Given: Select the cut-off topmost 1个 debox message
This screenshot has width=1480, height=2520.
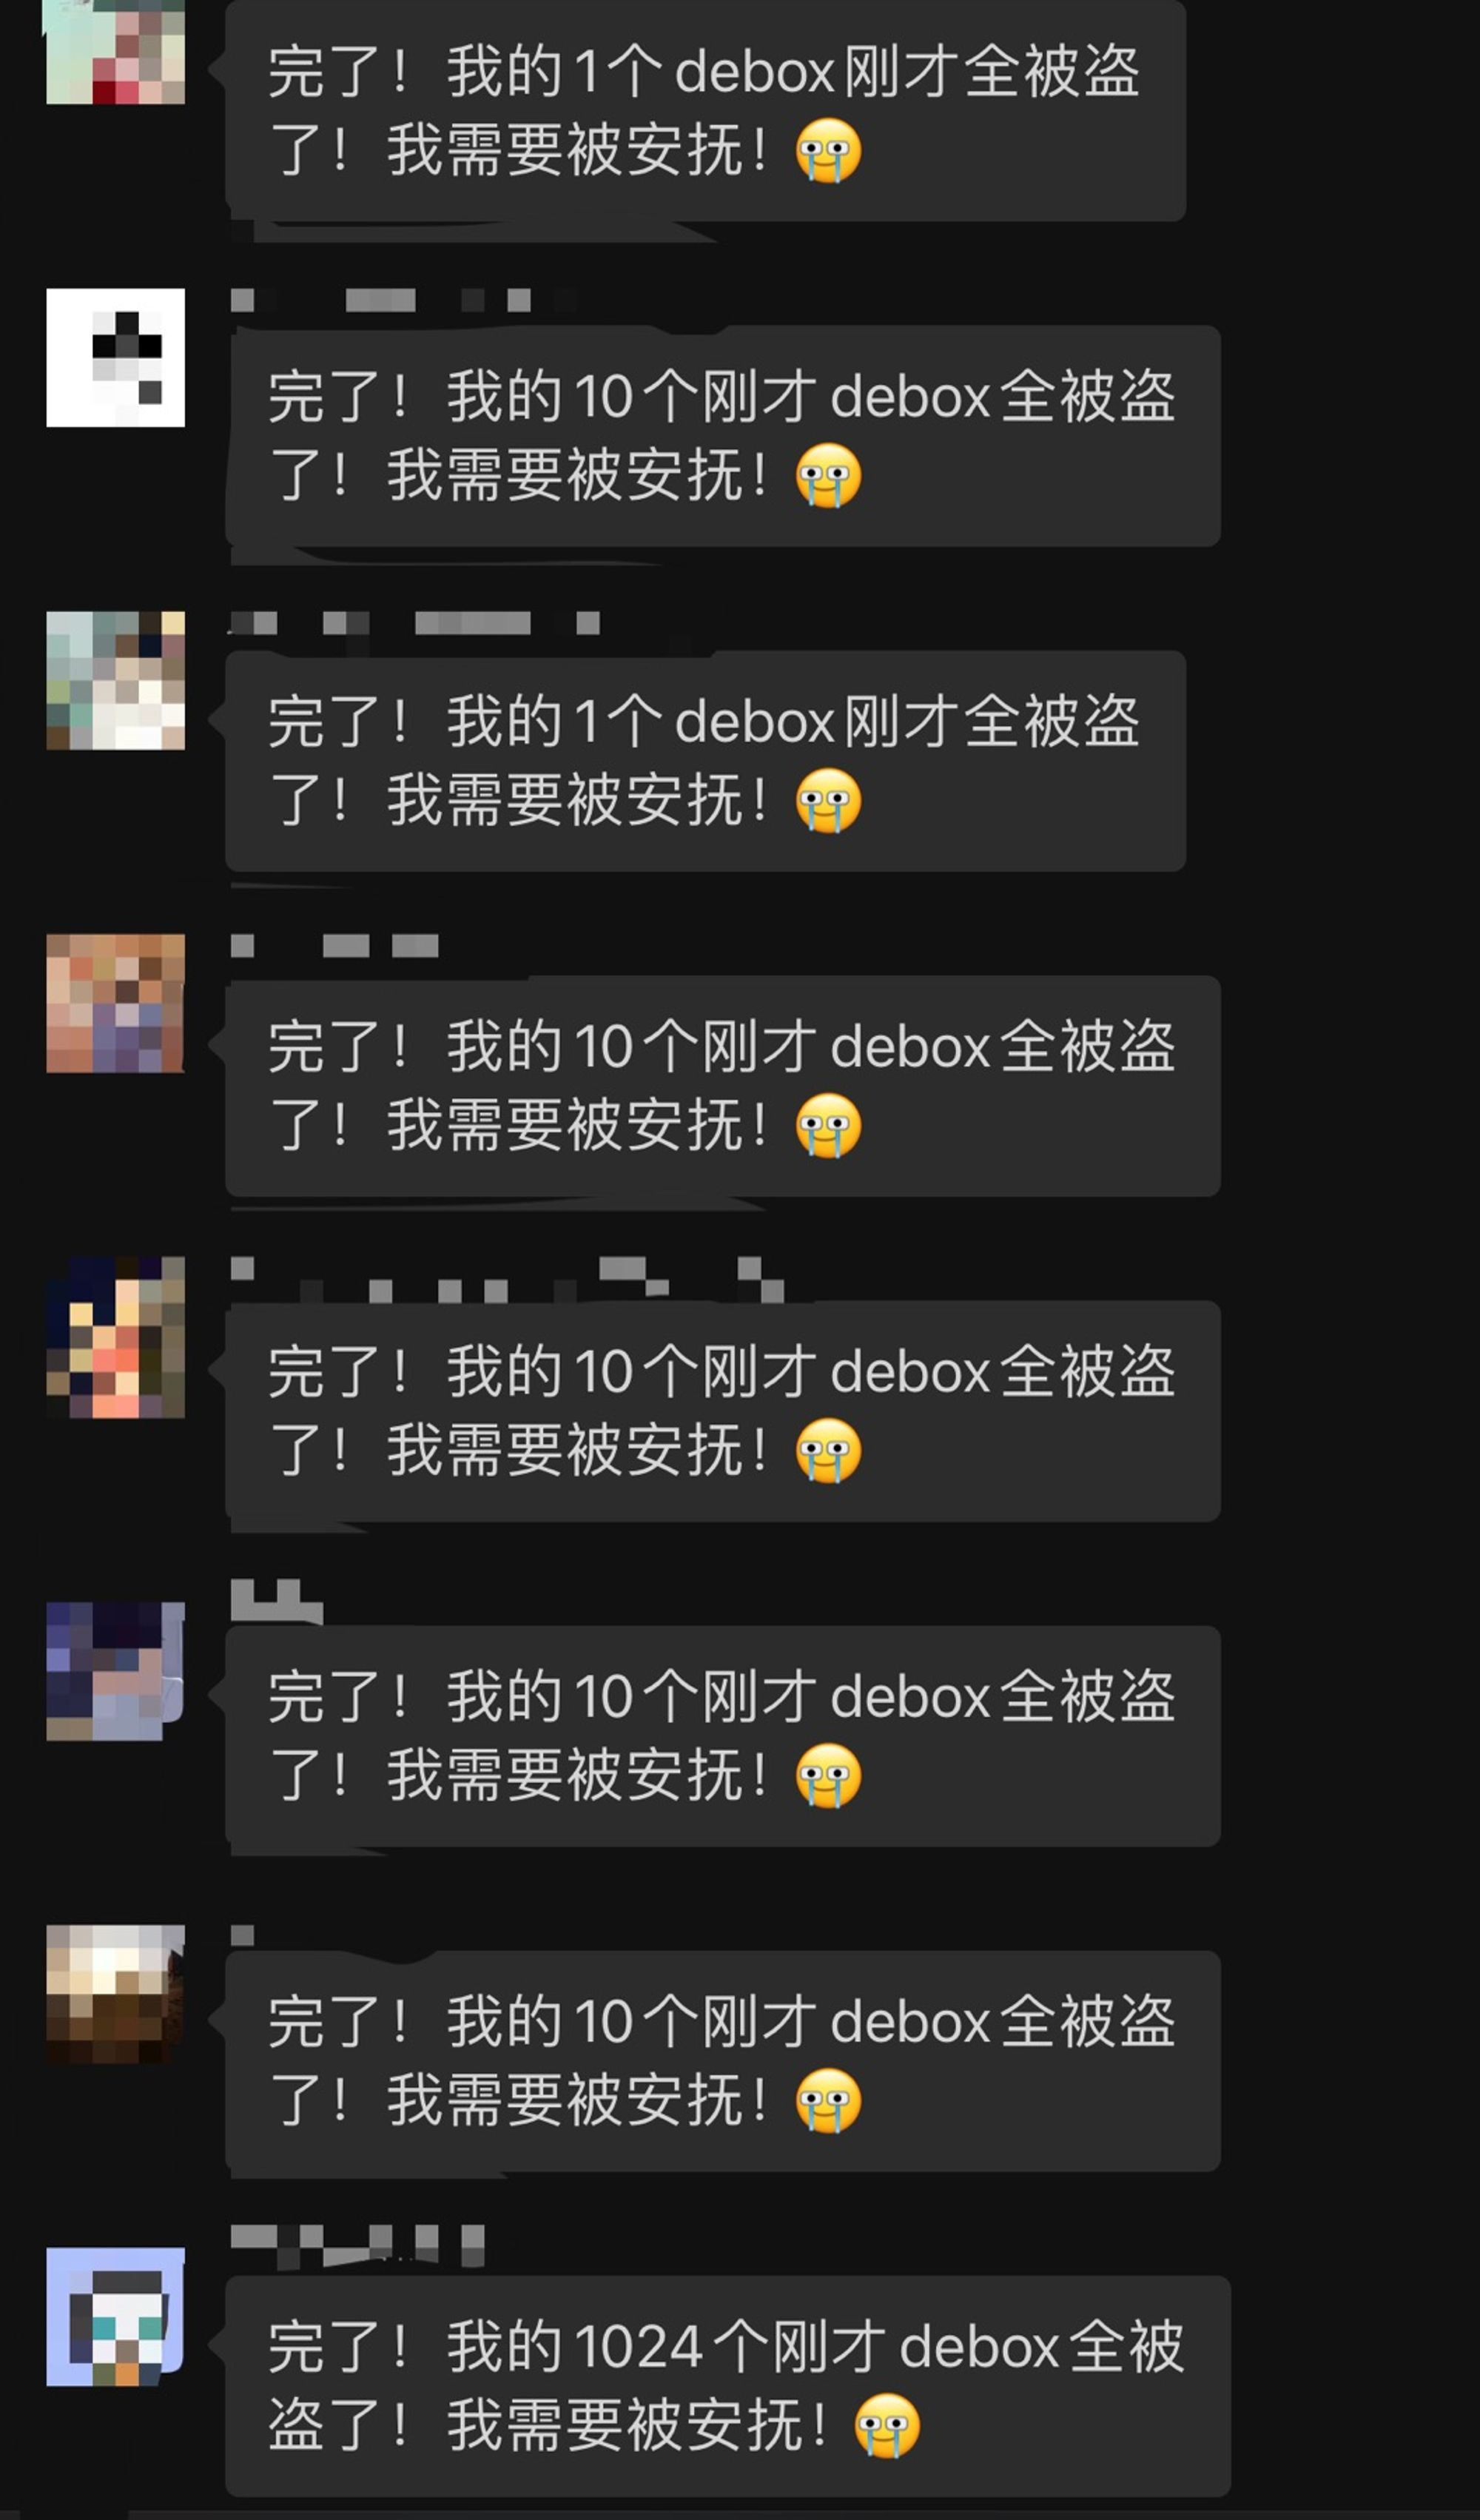Looking at the screenshot, I should tap(706, 110).
